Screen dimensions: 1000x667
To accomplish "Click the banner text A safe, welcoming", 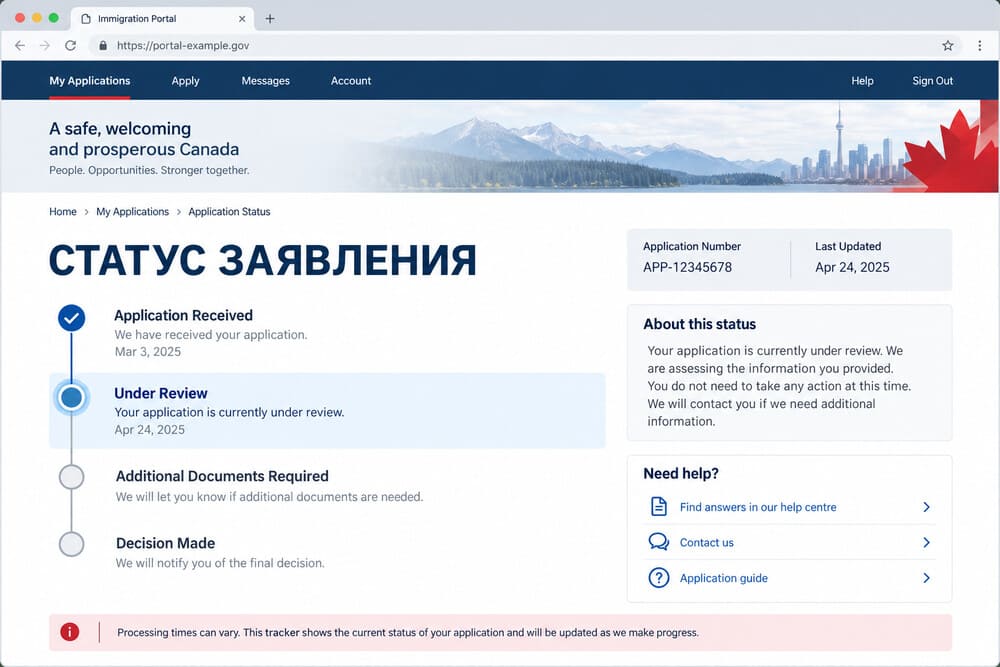I will coord(120,129).
